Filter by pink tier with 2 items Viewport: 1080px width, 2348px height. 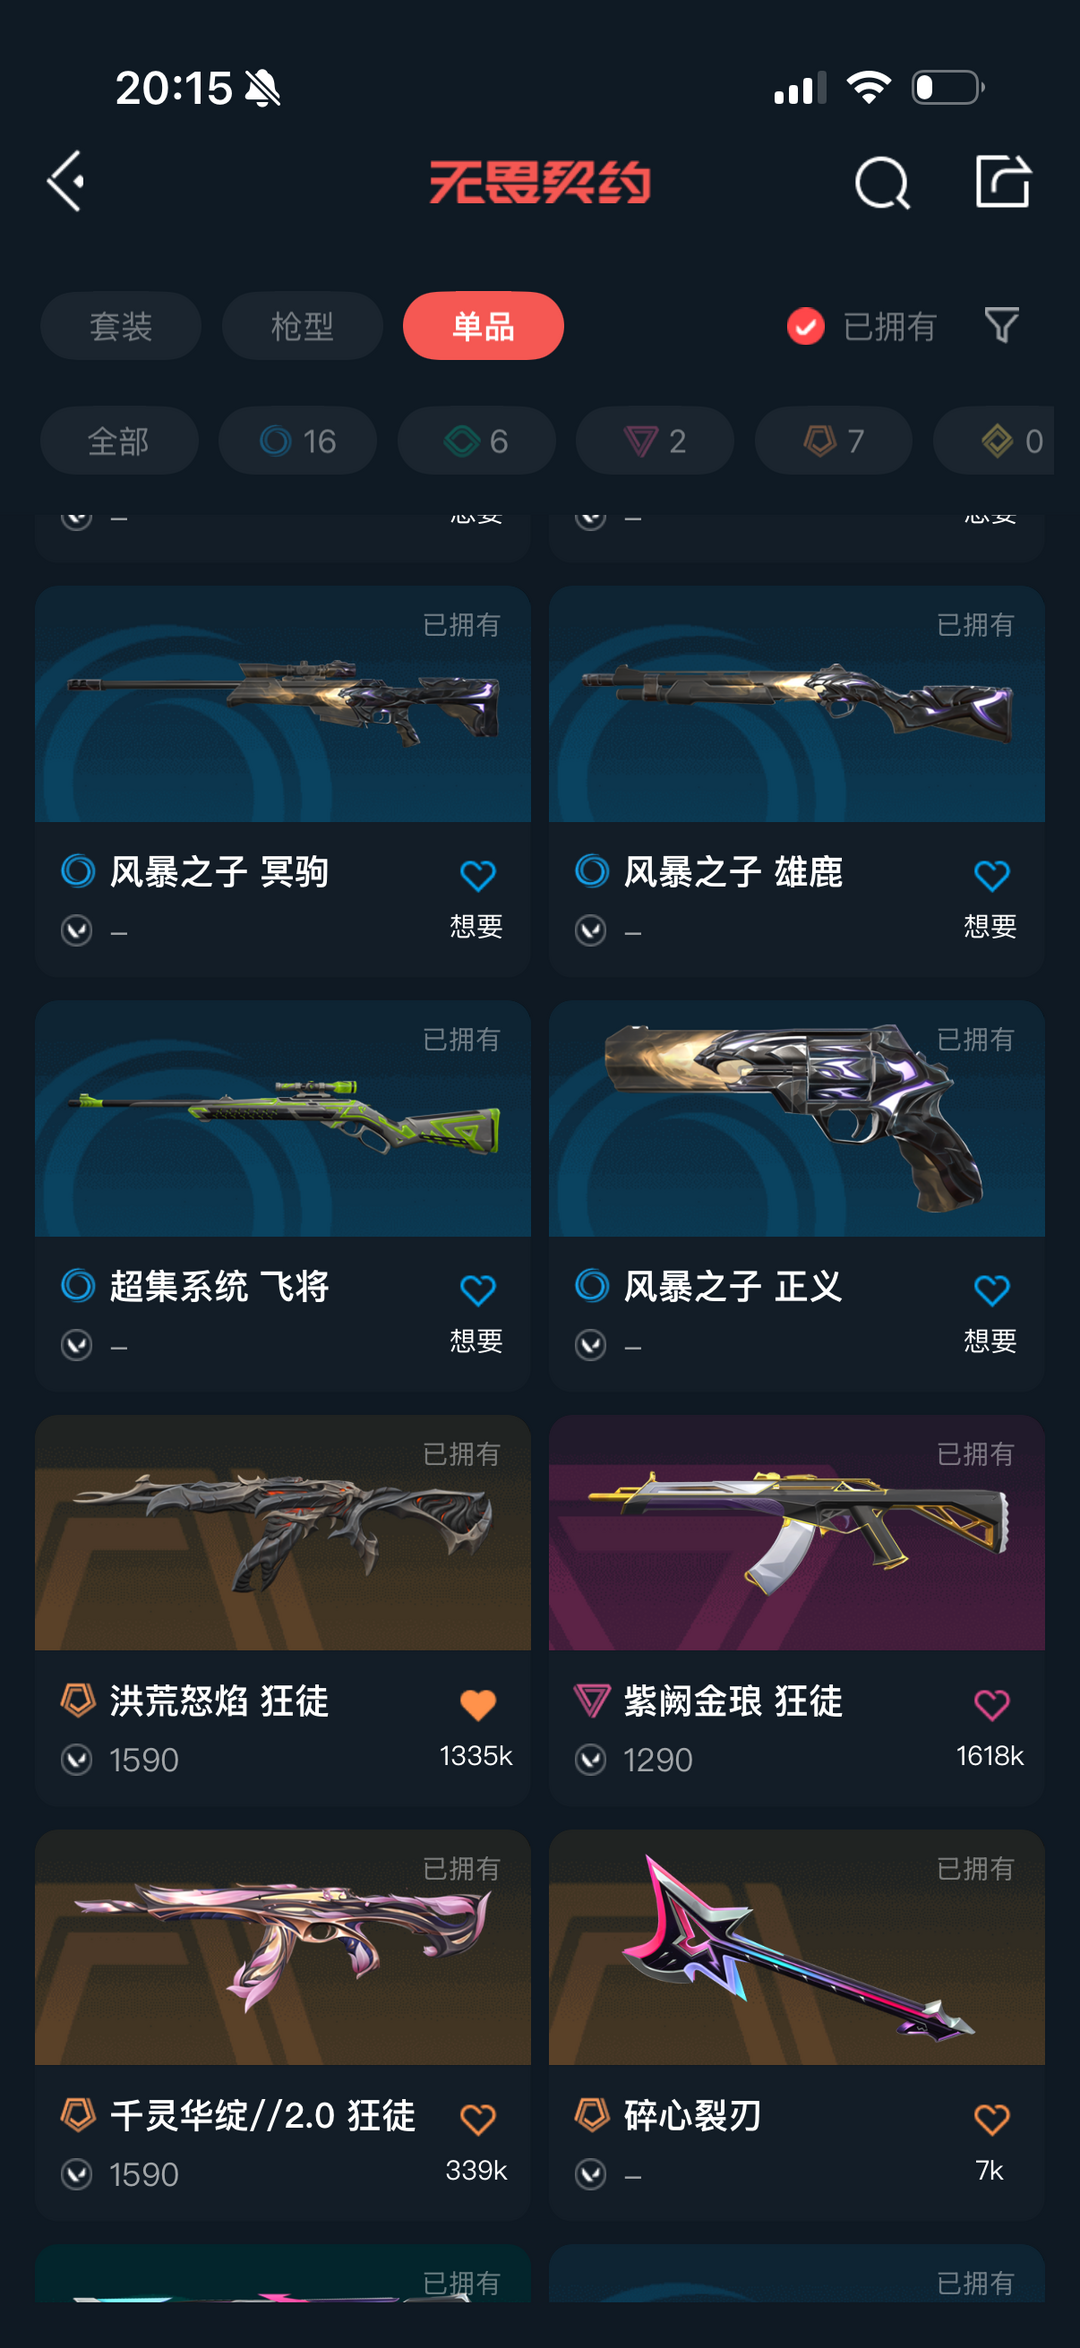click(x=655, y=440)
